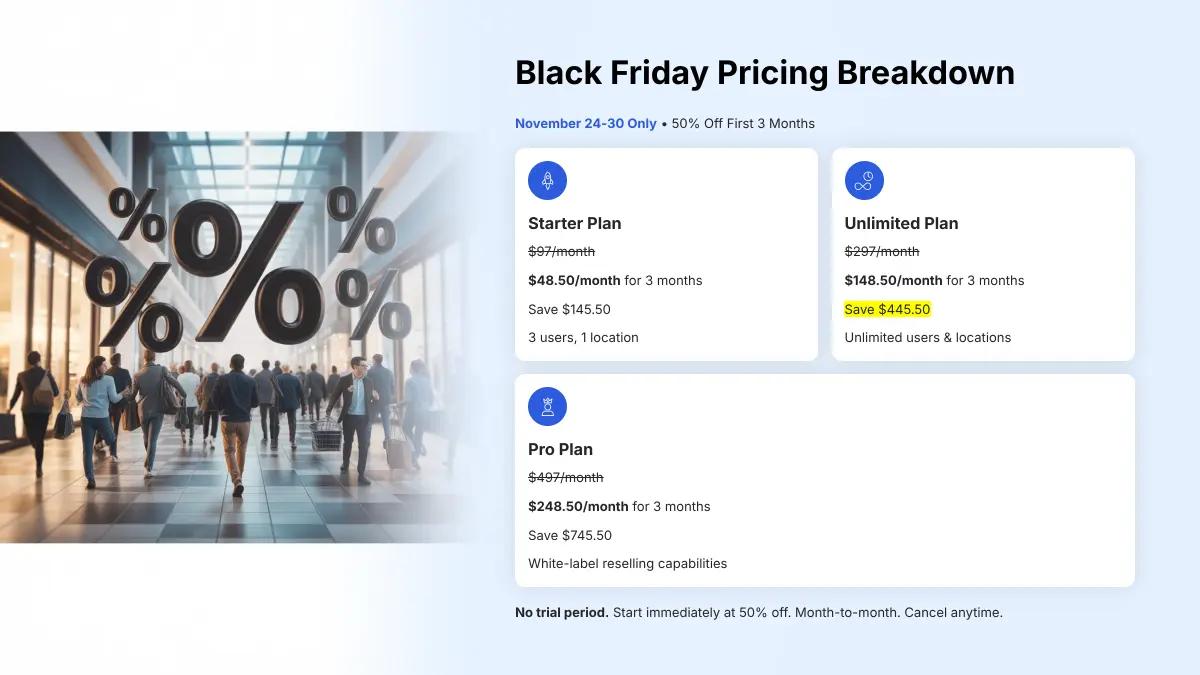1200x675 pixels.
Task: Open the November 24-30 Only link
Action: [586, 123]
